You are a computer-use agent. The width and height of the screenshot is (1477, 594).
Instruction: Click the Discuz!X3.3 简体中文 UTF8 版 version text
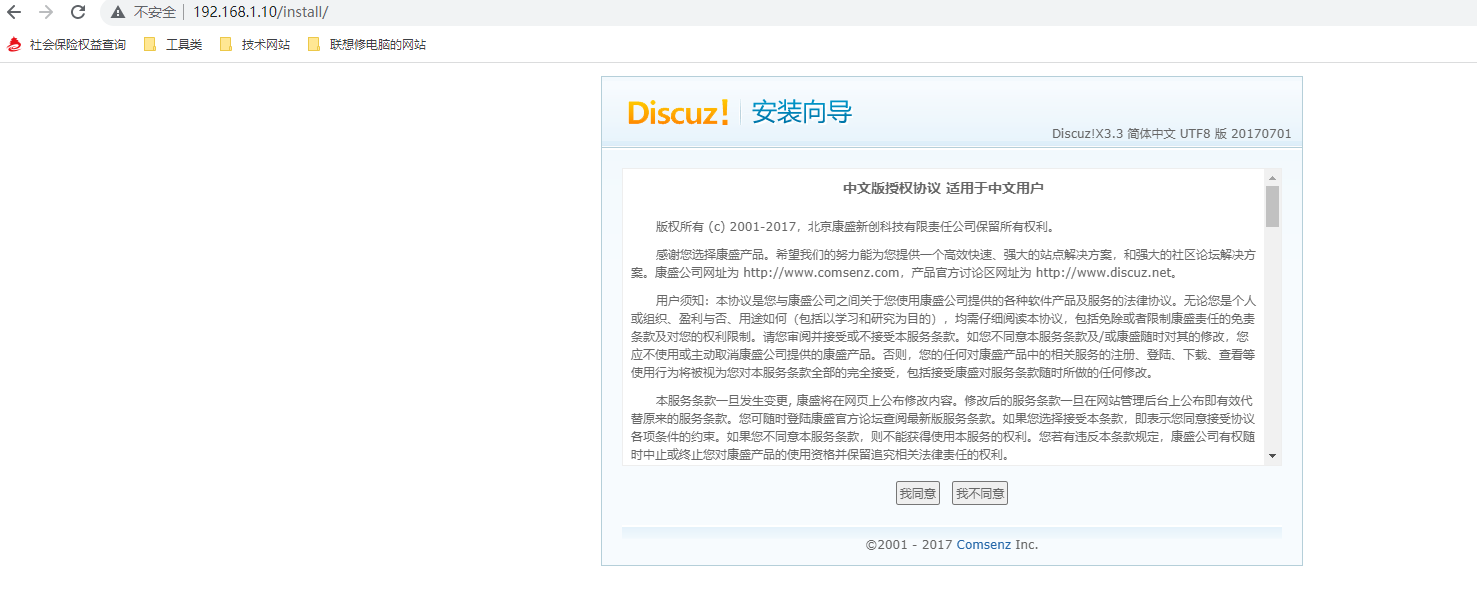click(x=1172, y=134)
